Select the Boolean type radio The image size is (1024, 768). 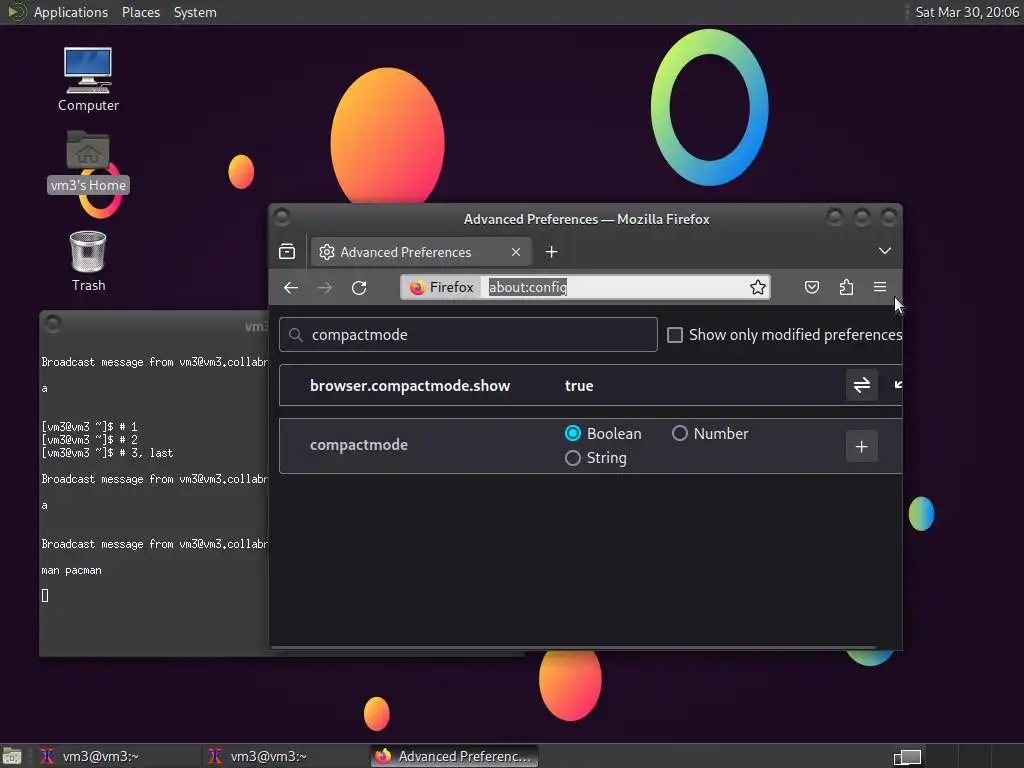[573, 434]
